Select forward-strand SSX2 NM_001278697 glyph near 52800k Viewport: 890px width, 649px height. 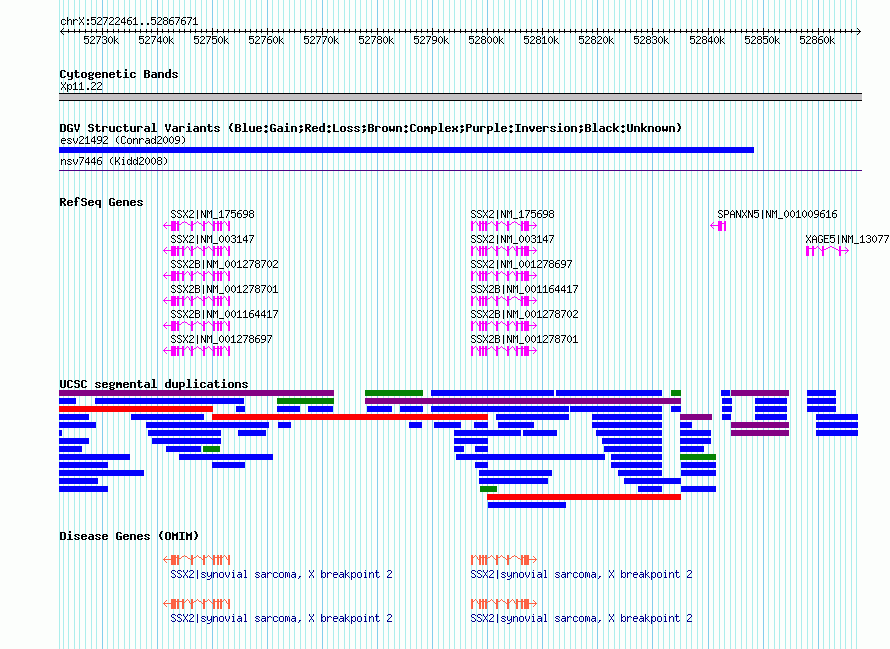[x=504, y=276]
